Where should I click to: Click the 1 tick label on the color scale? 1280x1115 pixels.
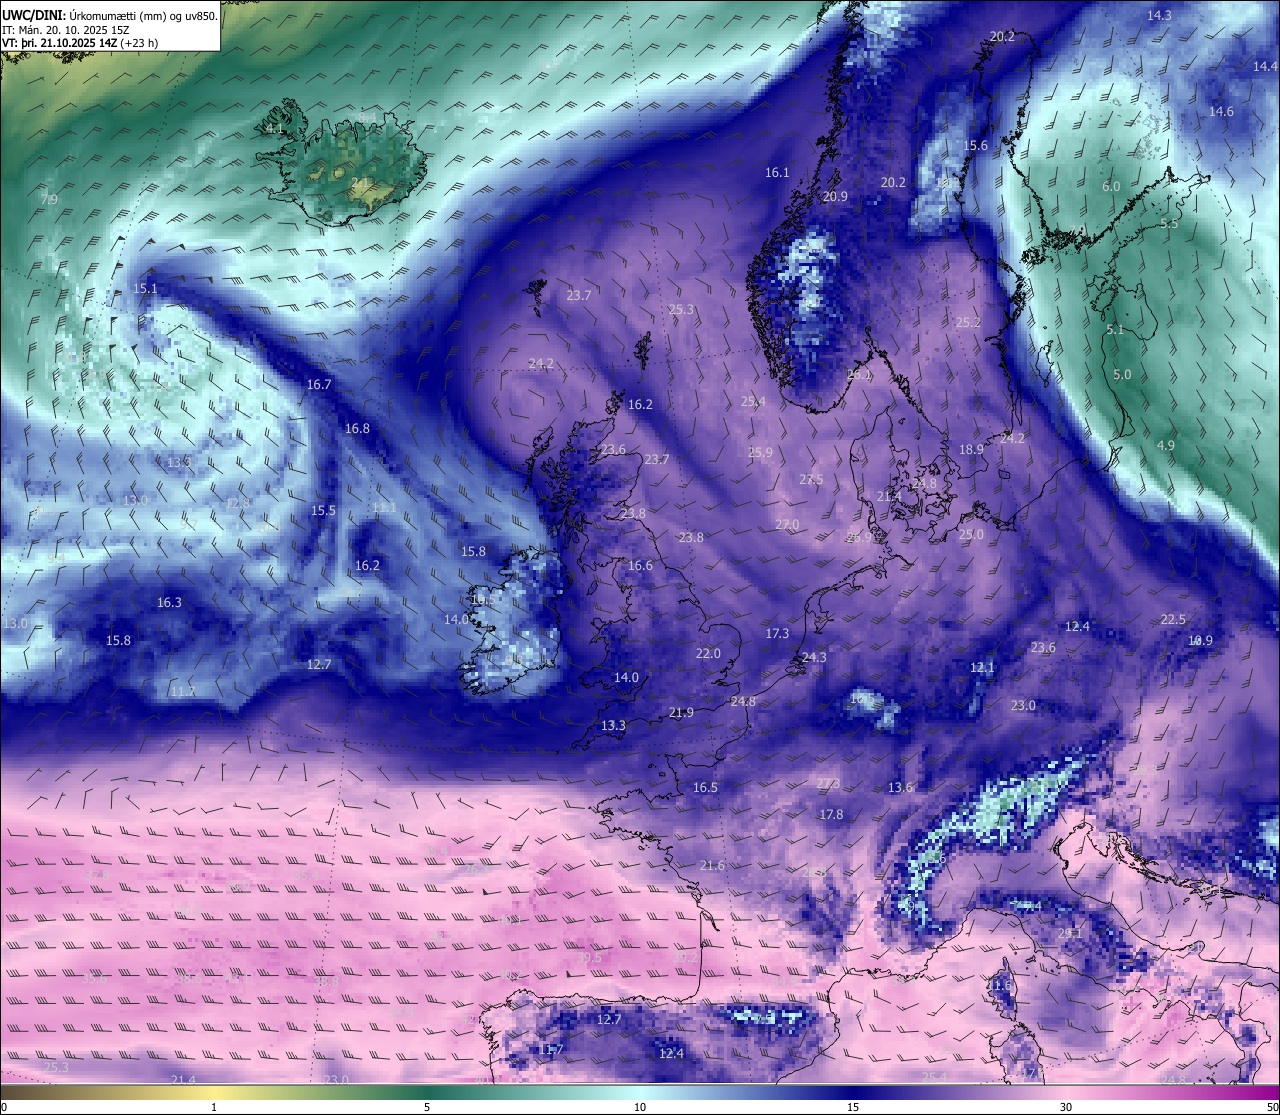click(213, 1107)
